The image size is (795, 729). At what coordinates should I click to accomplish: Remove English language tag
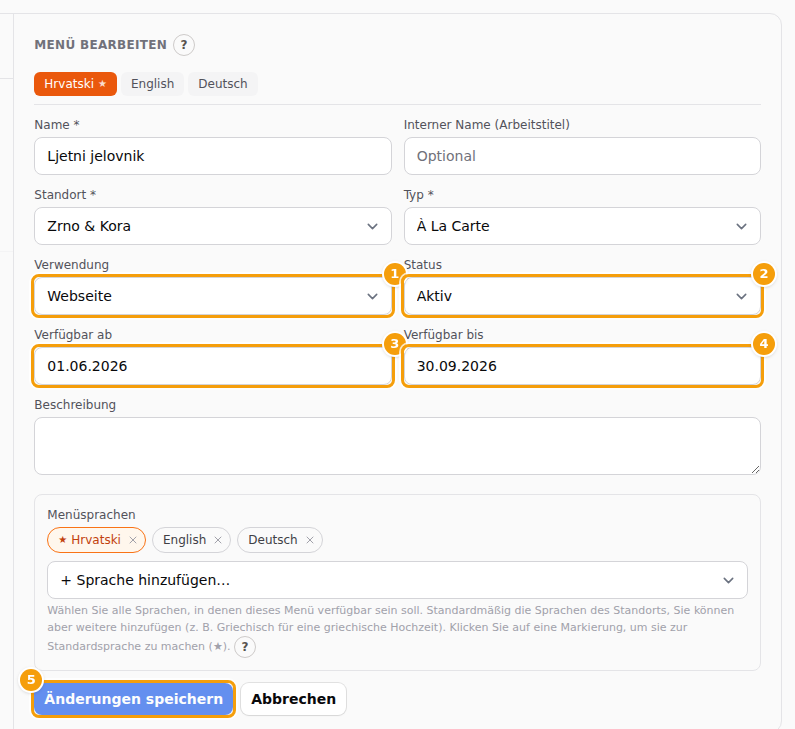(x=218, y=540)
